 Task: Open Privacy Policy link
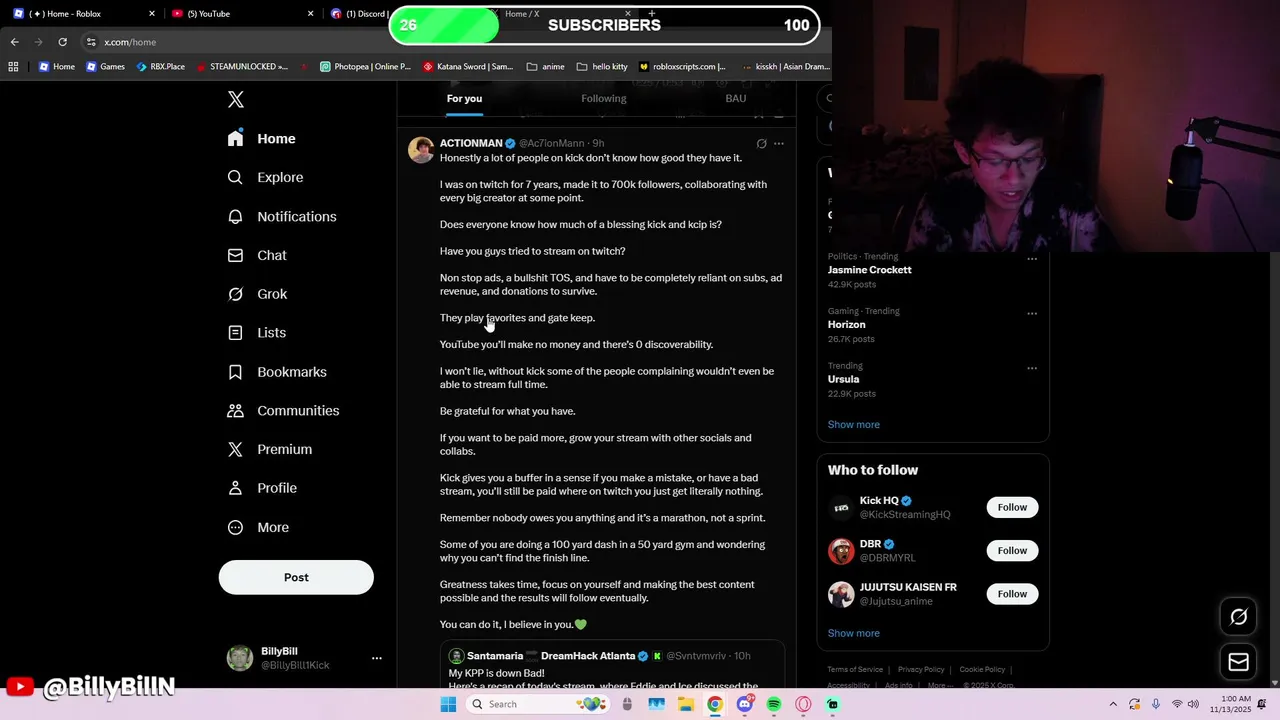pos(921,669)
